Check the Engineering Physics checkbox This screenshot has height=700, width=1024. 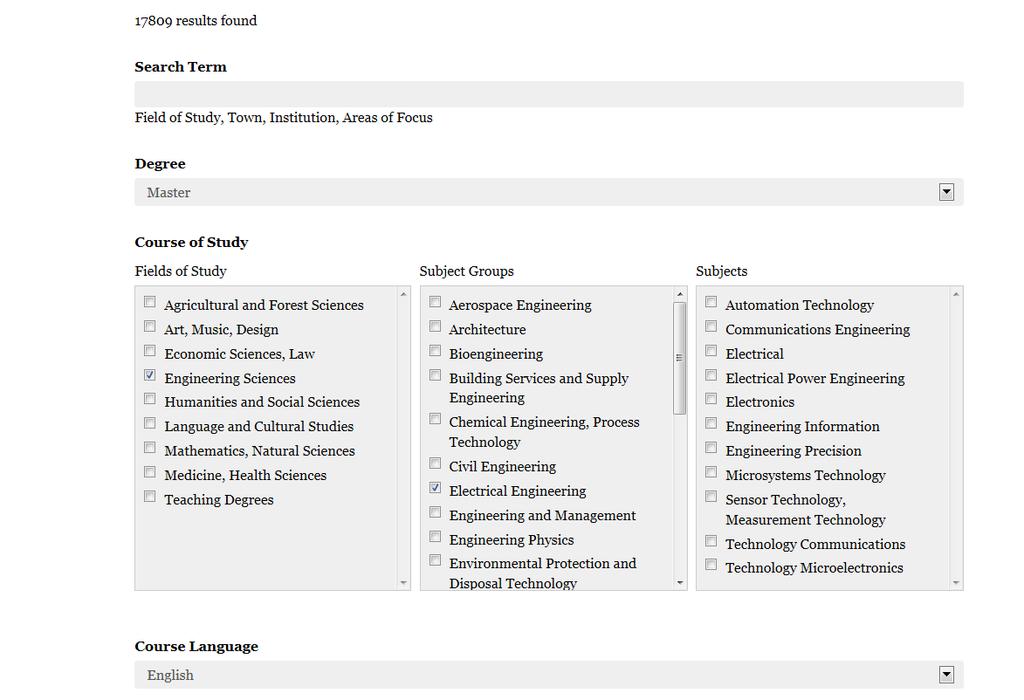coord(435,536)
